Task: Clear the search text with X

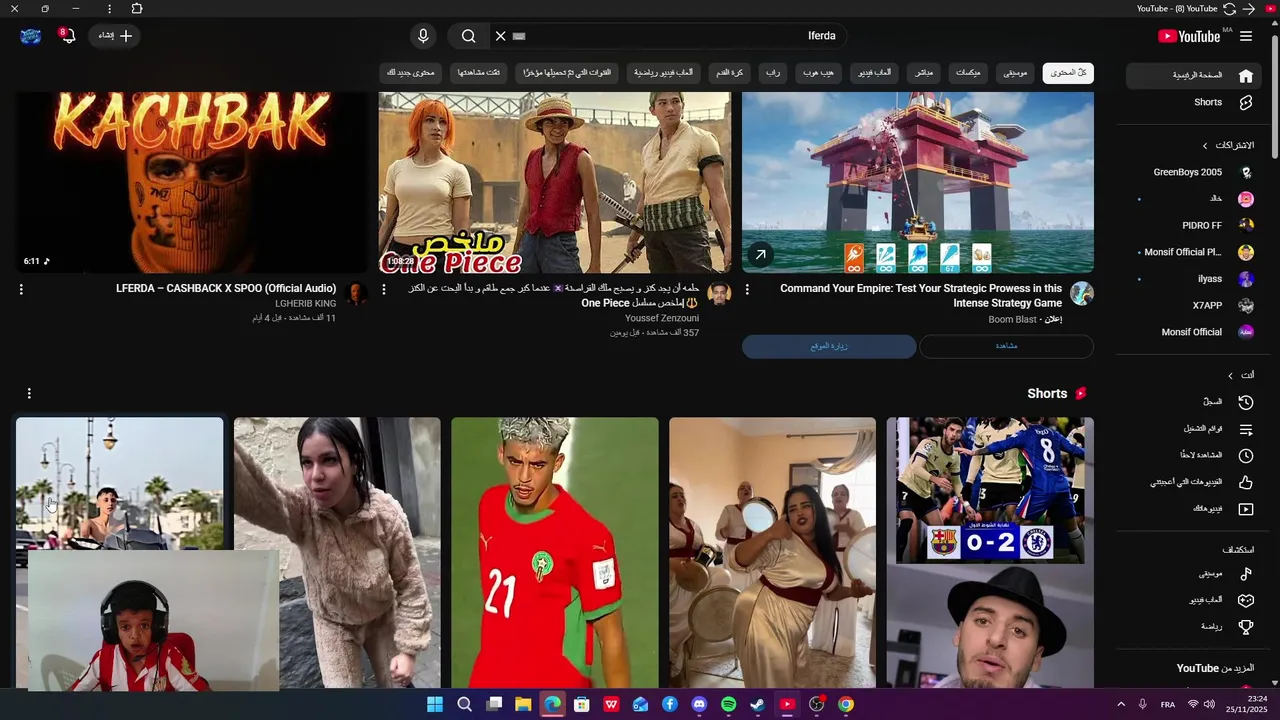Action: pos(501,36)
